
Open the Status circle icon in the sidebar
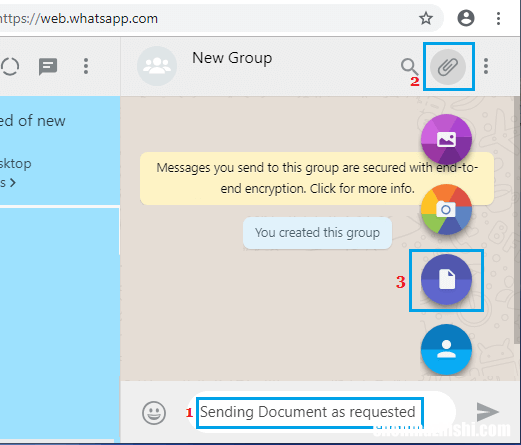pos(10,66)
